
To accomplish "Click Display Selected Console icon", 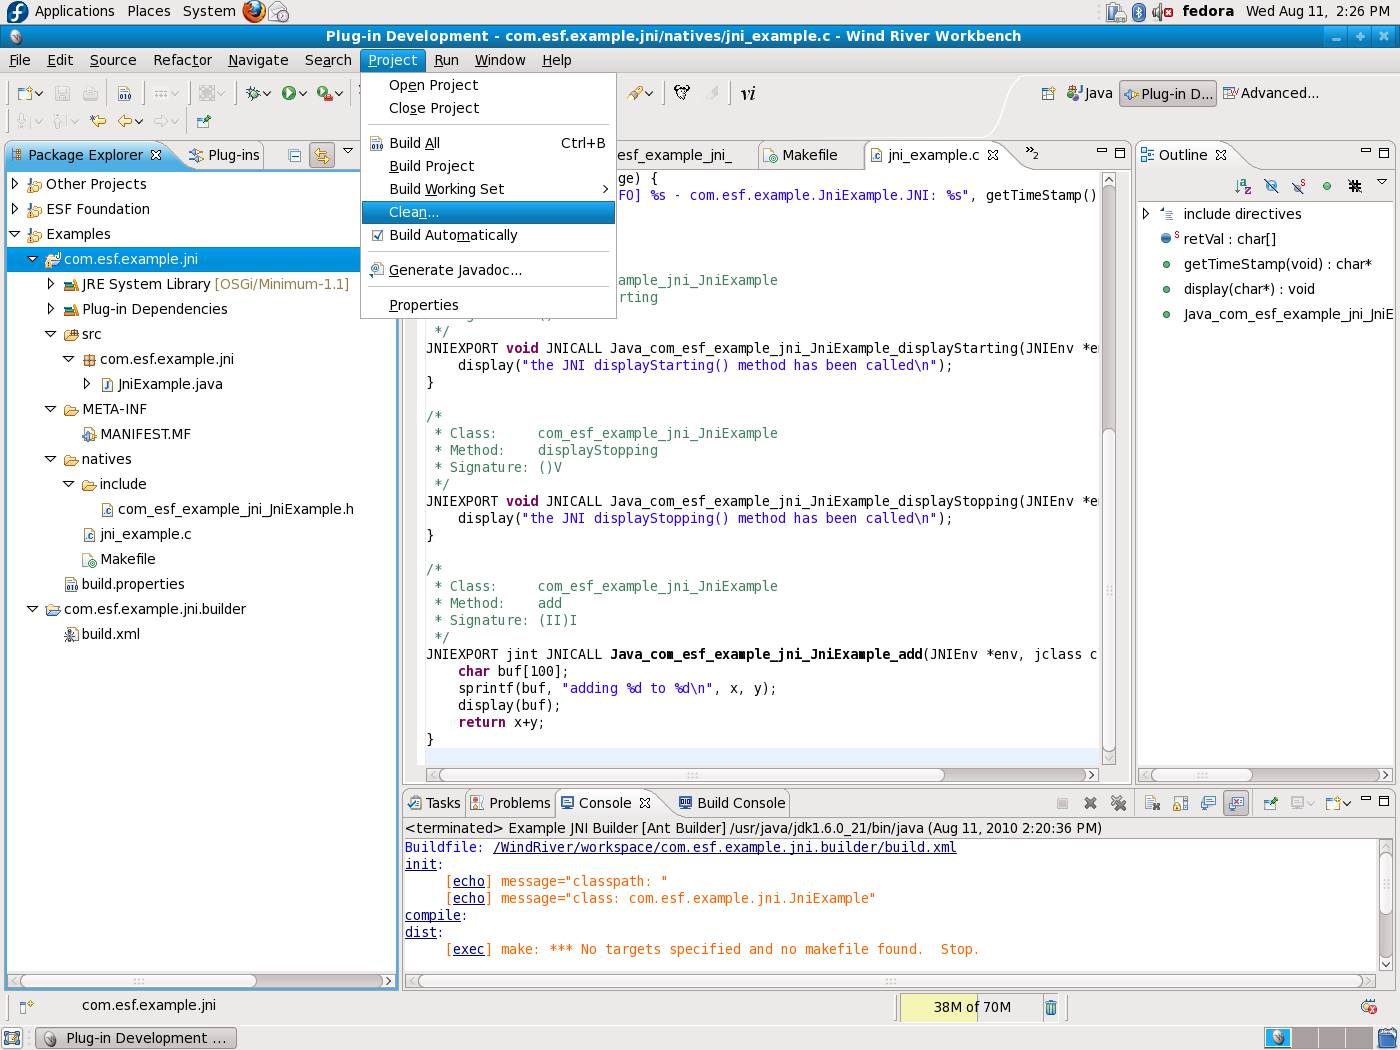I will (1297, 803).
